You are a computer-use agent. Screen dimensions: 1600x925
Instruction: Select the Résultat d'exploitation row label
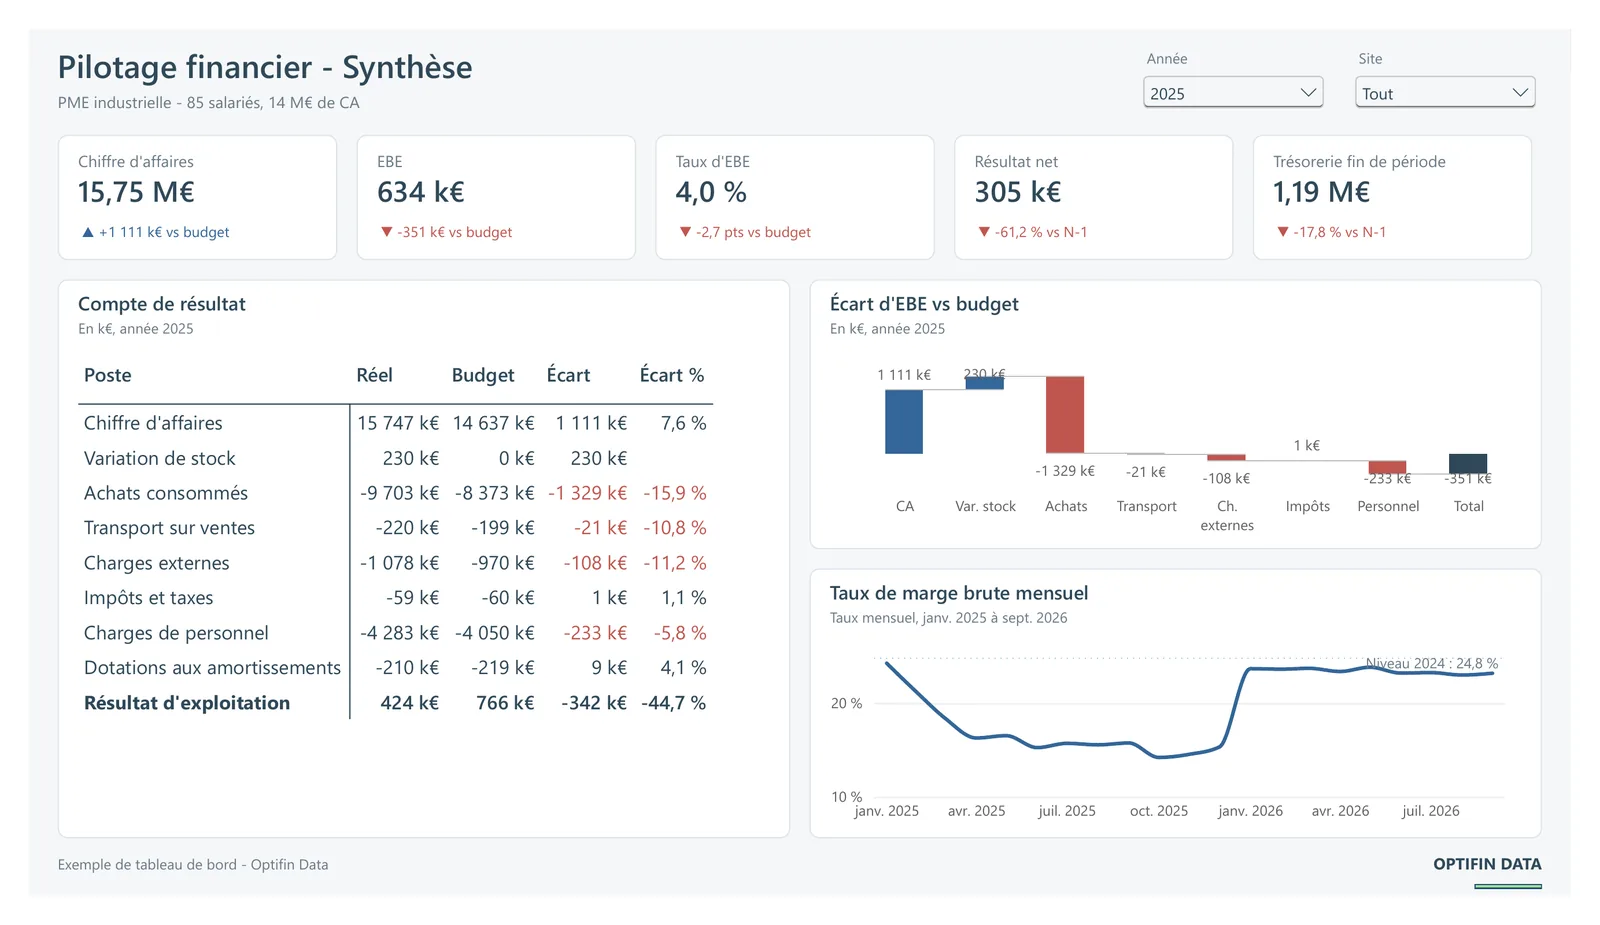coord(187,703)
